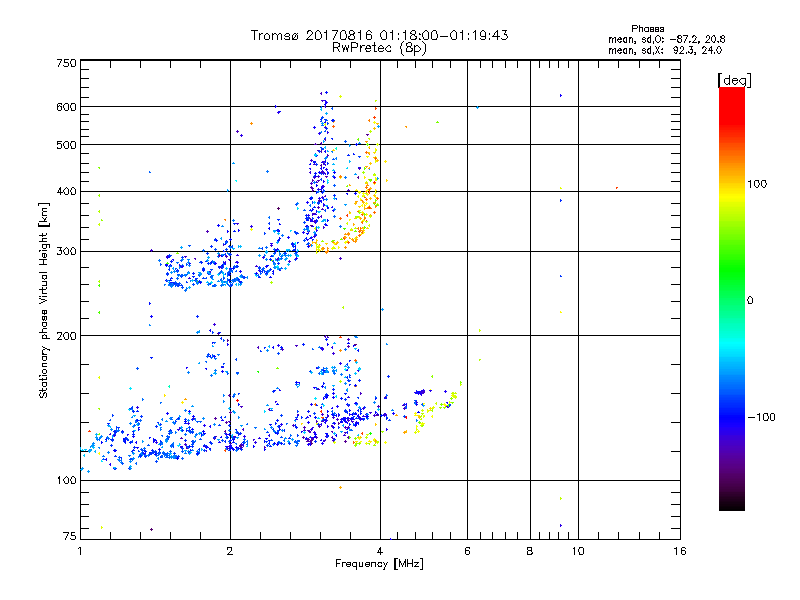Click the height axis tick "100" km

(x=66, y=481)
